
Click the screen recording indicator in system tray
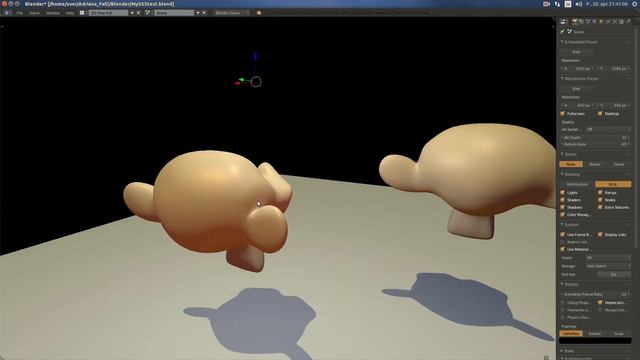tap(547, 4)
